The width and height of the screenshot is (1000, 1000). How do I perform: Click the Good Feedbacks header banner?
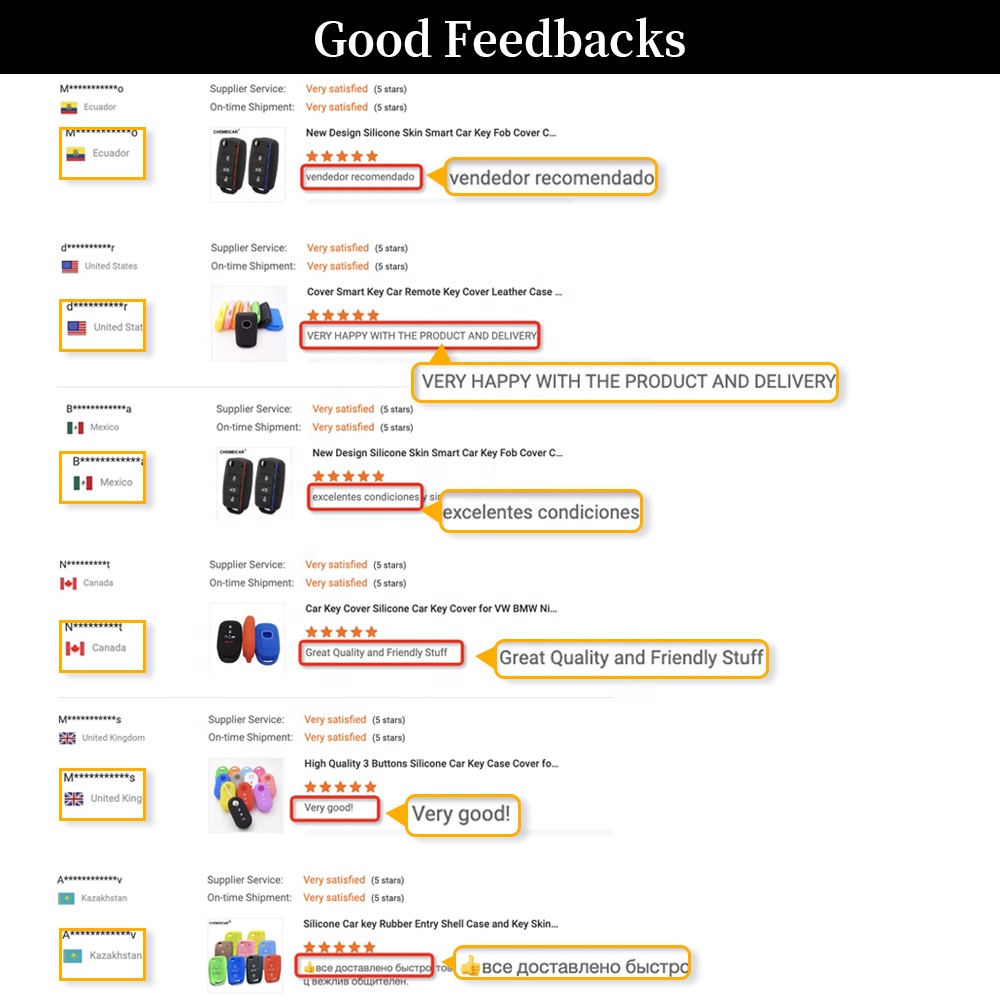pos(499,38)
